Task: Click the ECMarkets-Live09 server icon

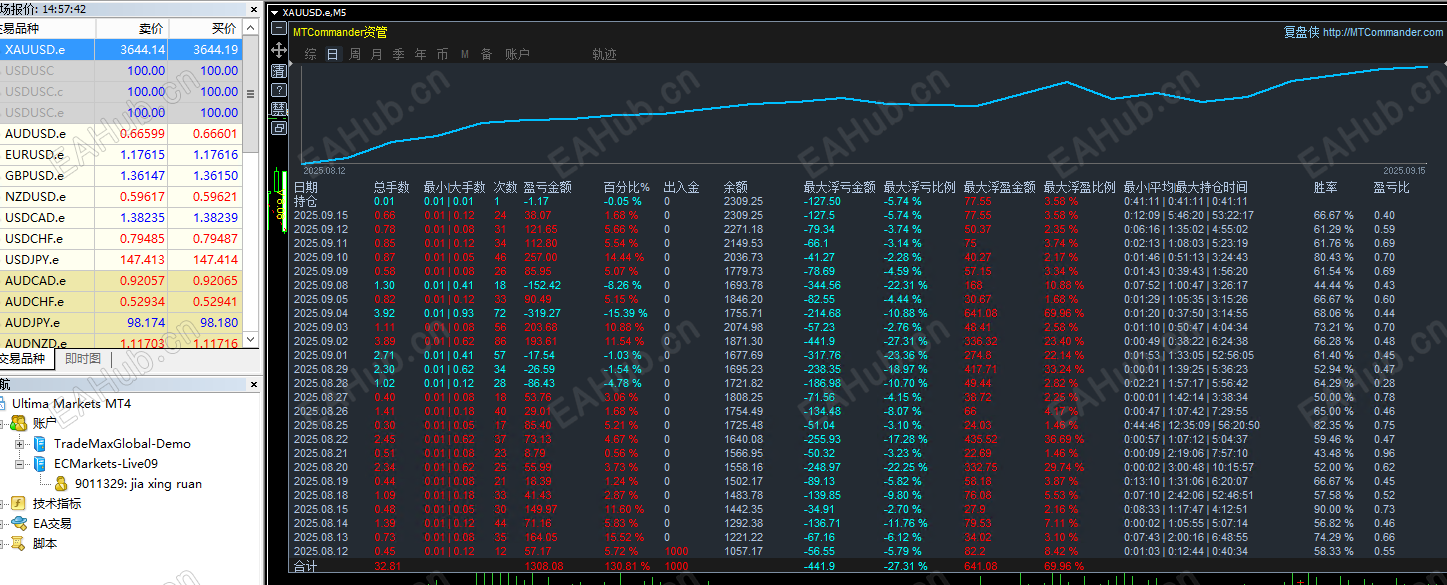Action: coord(41,464)
